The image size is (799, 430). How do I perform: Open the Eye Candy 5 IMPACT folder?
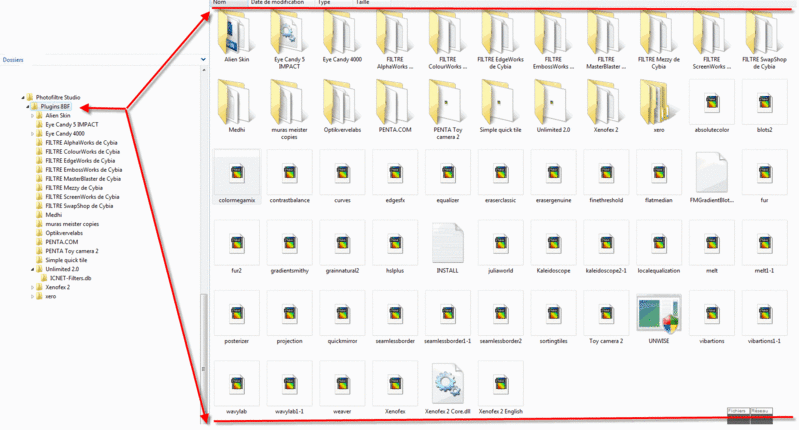289,33
